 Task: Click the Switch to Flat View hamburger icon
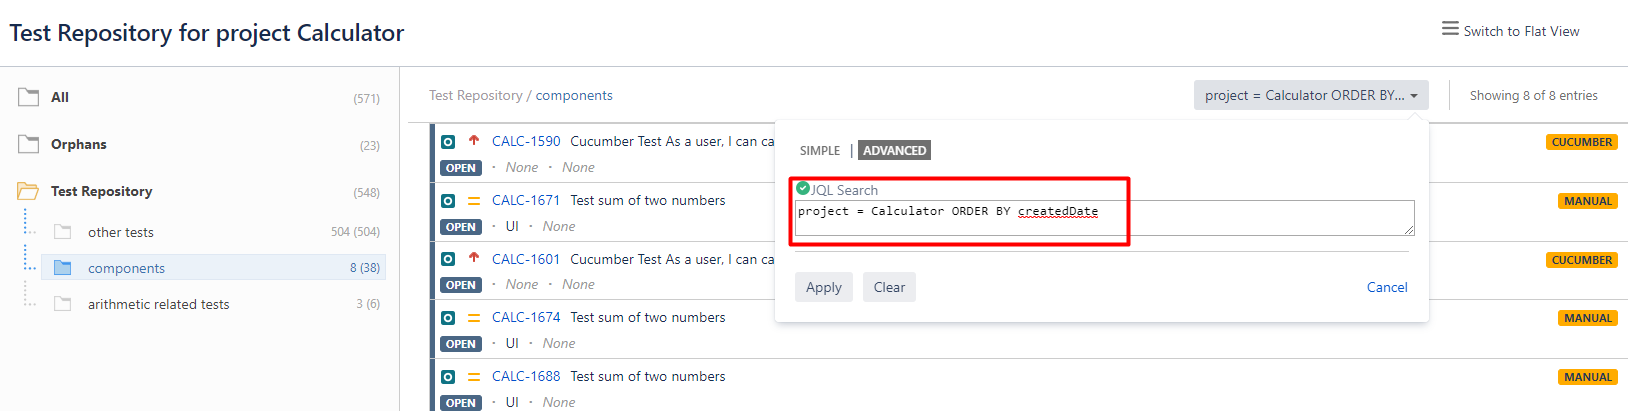(1449, 29)
